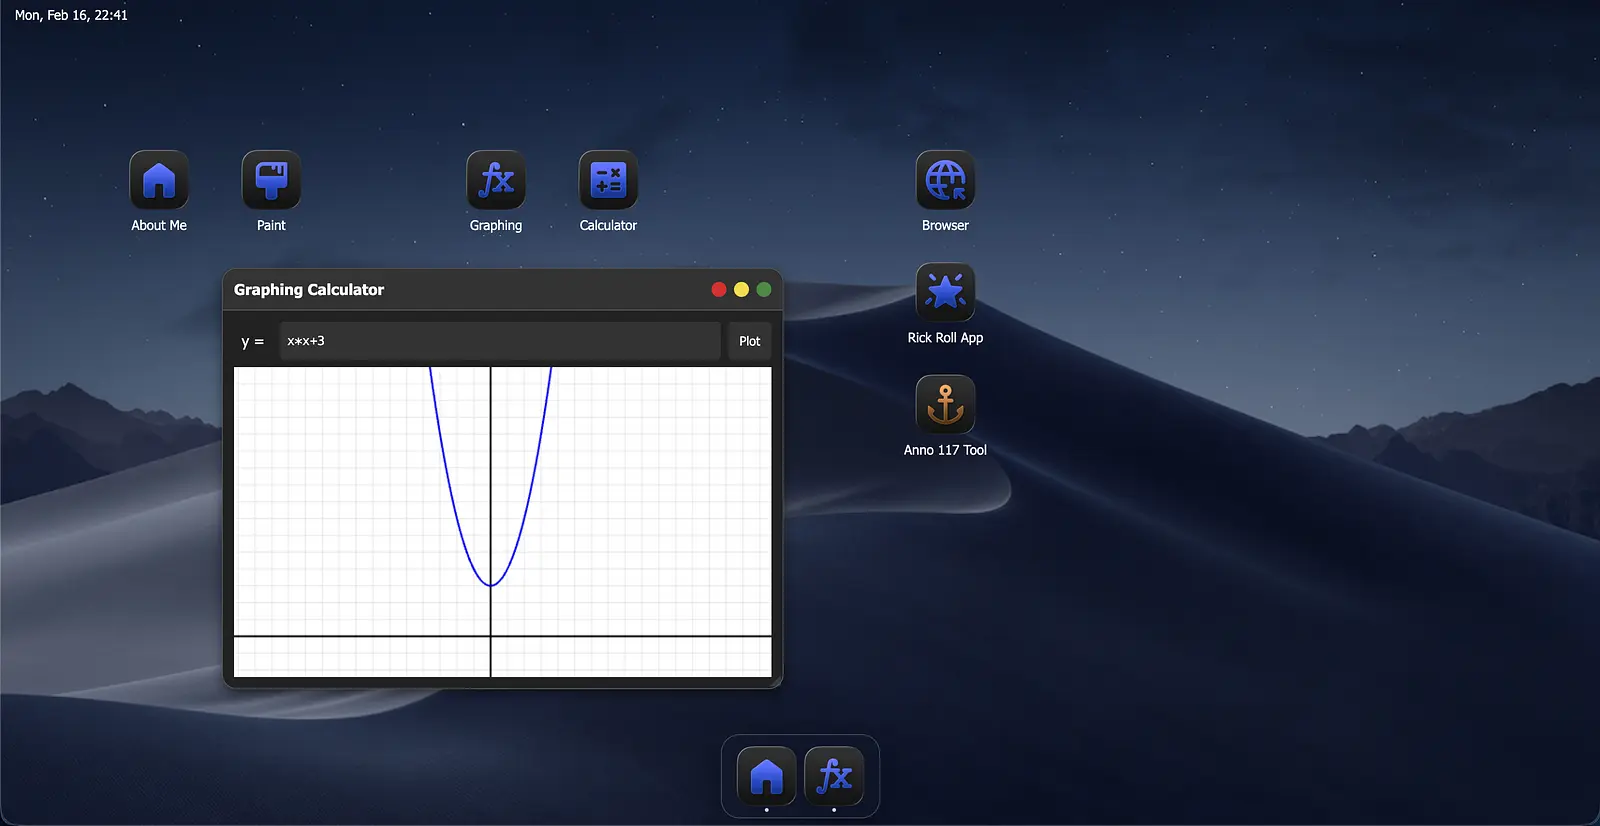Click the Graphing Calculator title bar text
Image resolution: width=1600 pixels, height=826 pixels.
[309, 290]
